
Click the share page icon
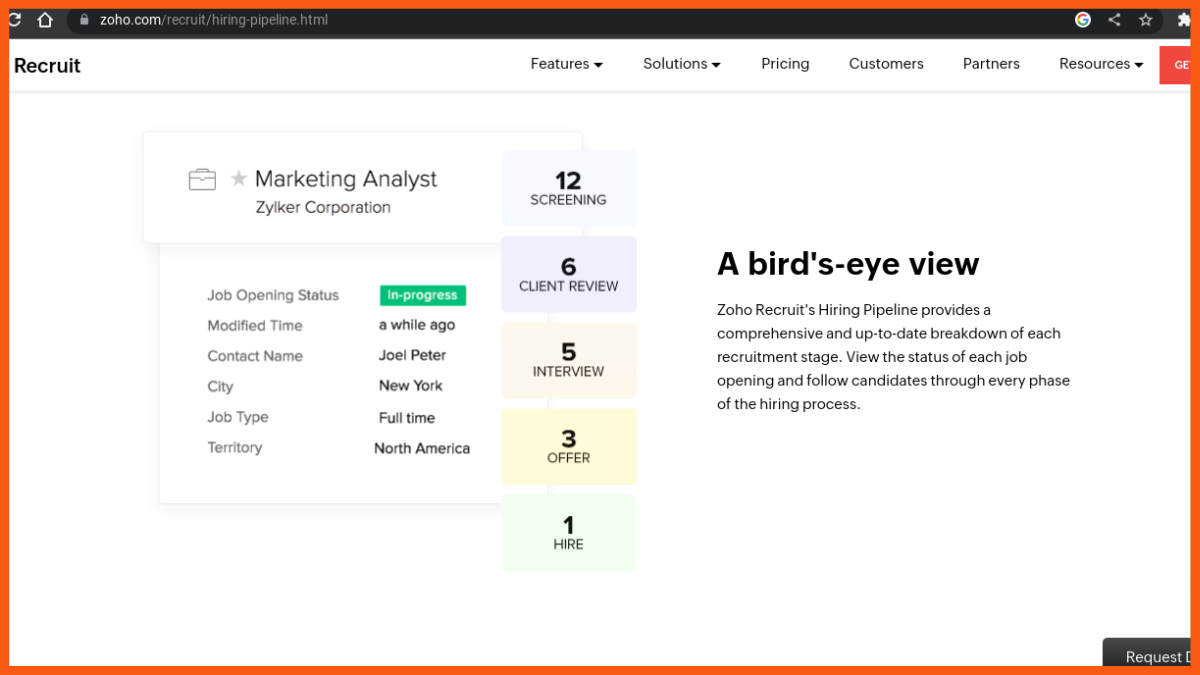pos(1114,20)
